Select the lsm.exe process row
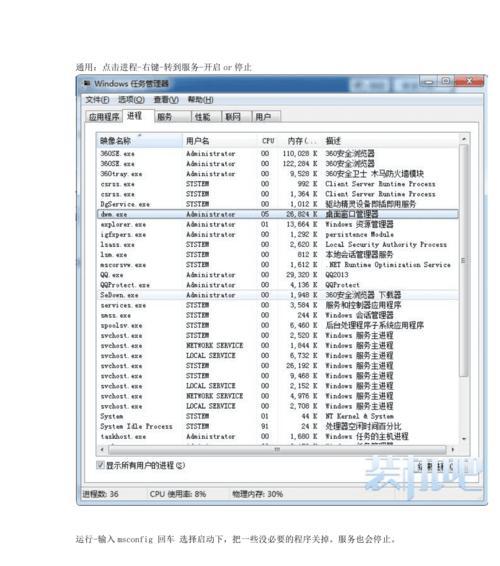 [278, 254]
